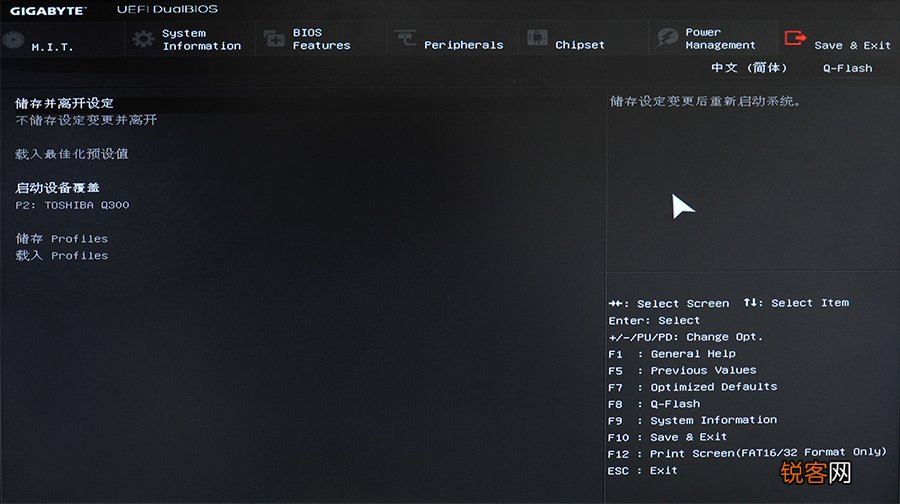Click the System Information gear icon

point(143,39)
